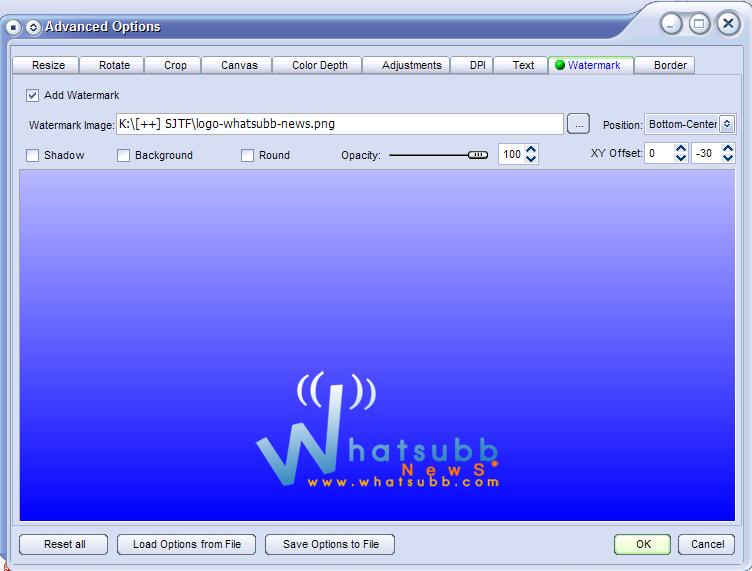
Task: Click Load Options from File button
Action: (x=187, y=544)
